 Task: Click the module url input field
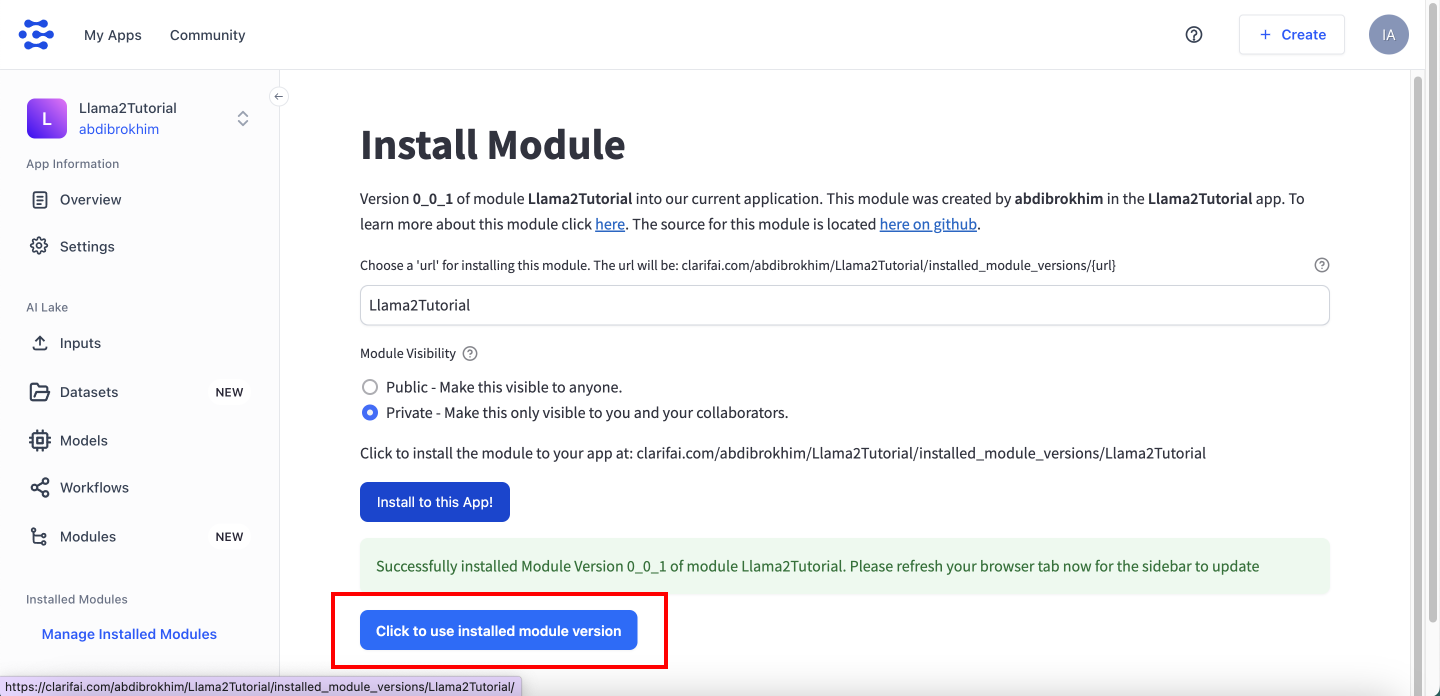click(x=844, y=305)
